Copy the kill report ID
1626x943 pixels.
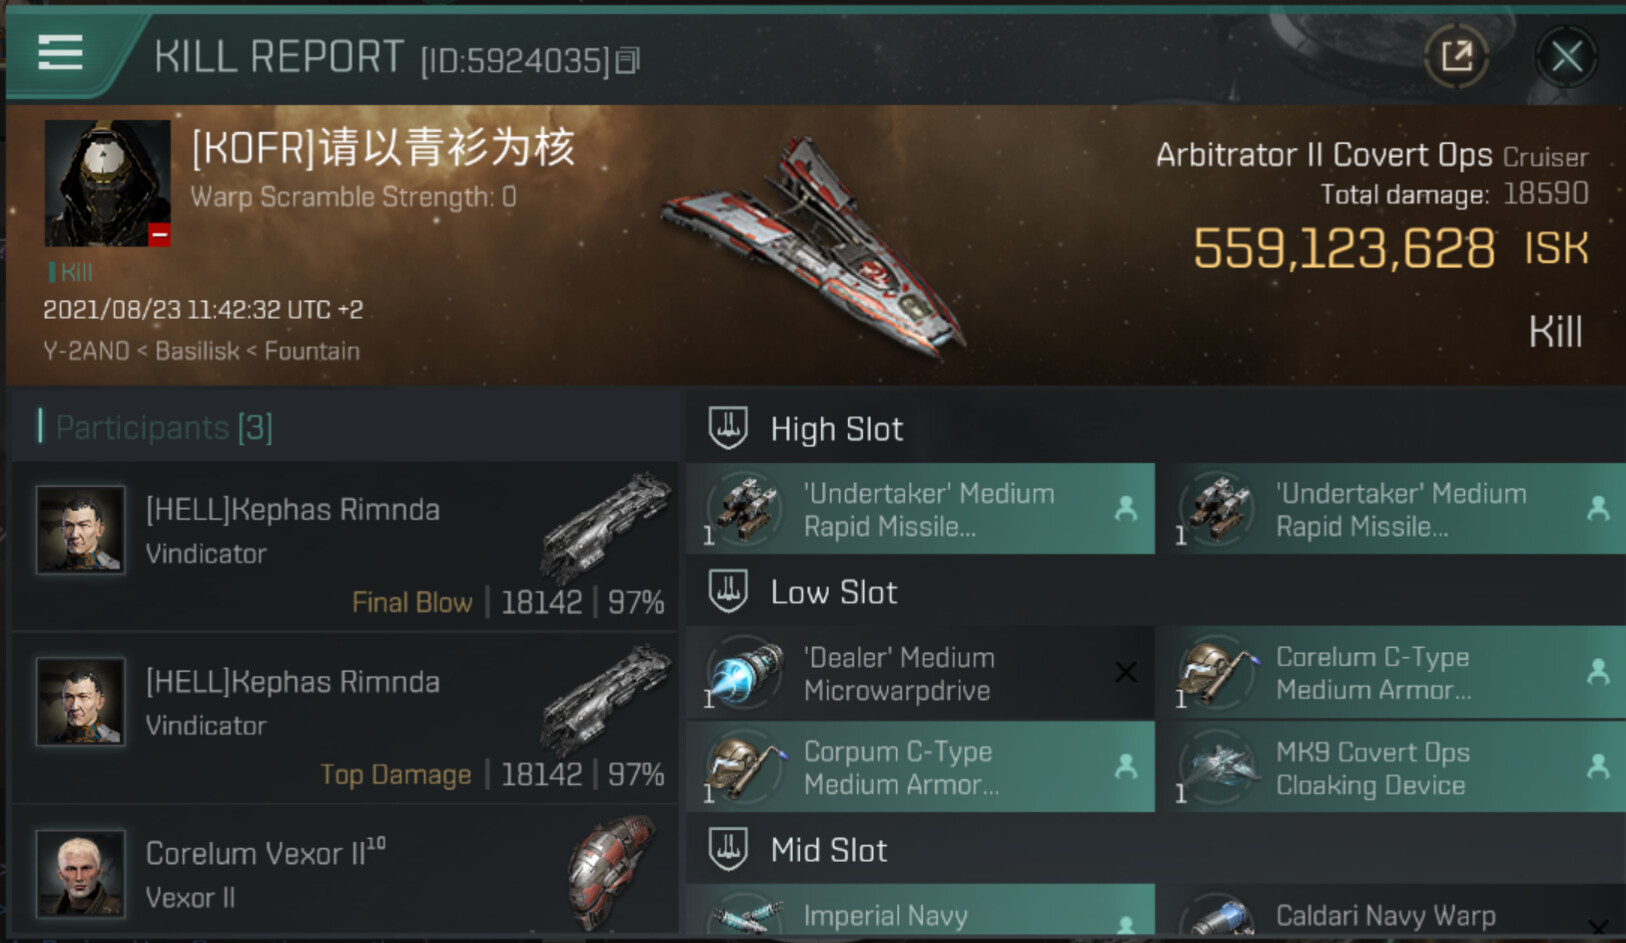pos(627,61)
